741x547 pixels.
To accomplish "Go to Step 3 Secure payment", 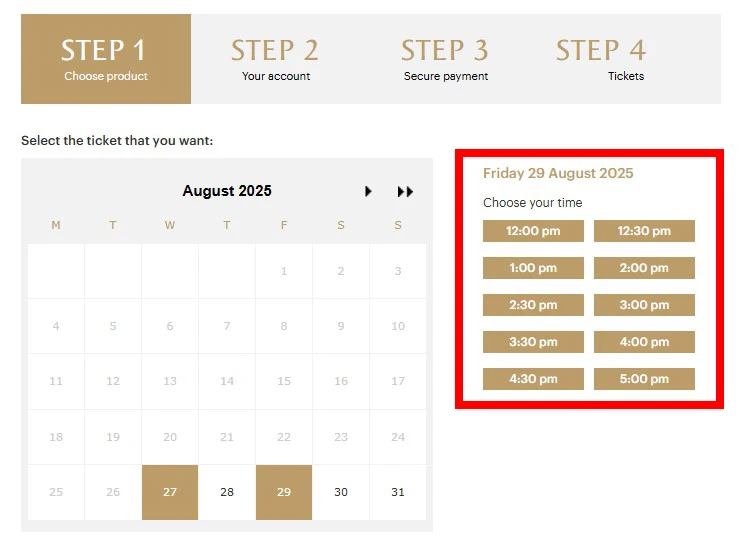I will (445, 59).
